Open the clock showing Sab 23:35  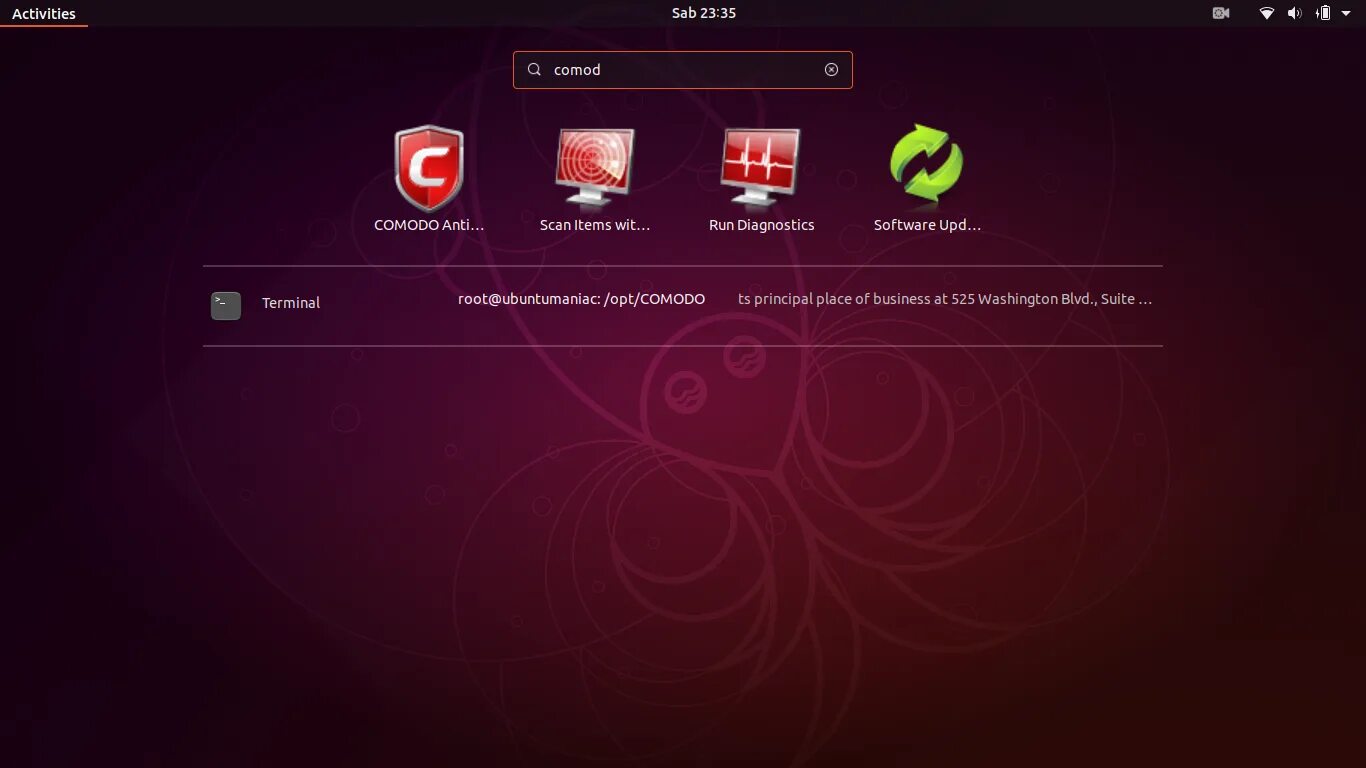click(704, 13)
